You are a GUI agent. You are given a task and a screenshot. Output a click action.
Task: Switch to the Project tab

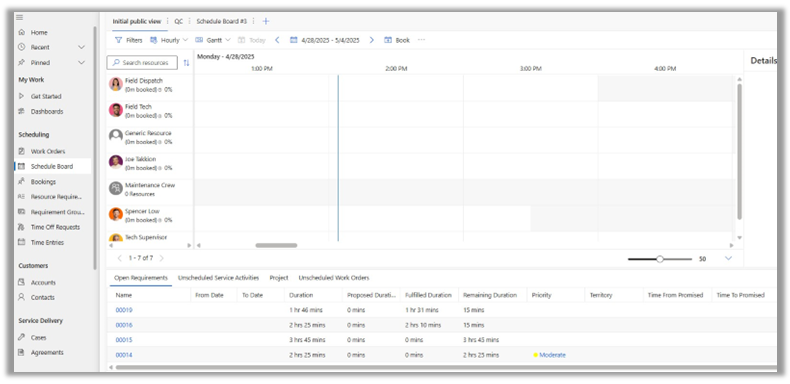pyautogui.click(x=279, y=278)
